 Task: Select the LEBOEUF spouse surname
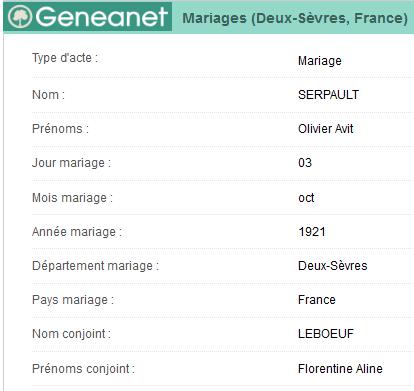coord(326,334)
